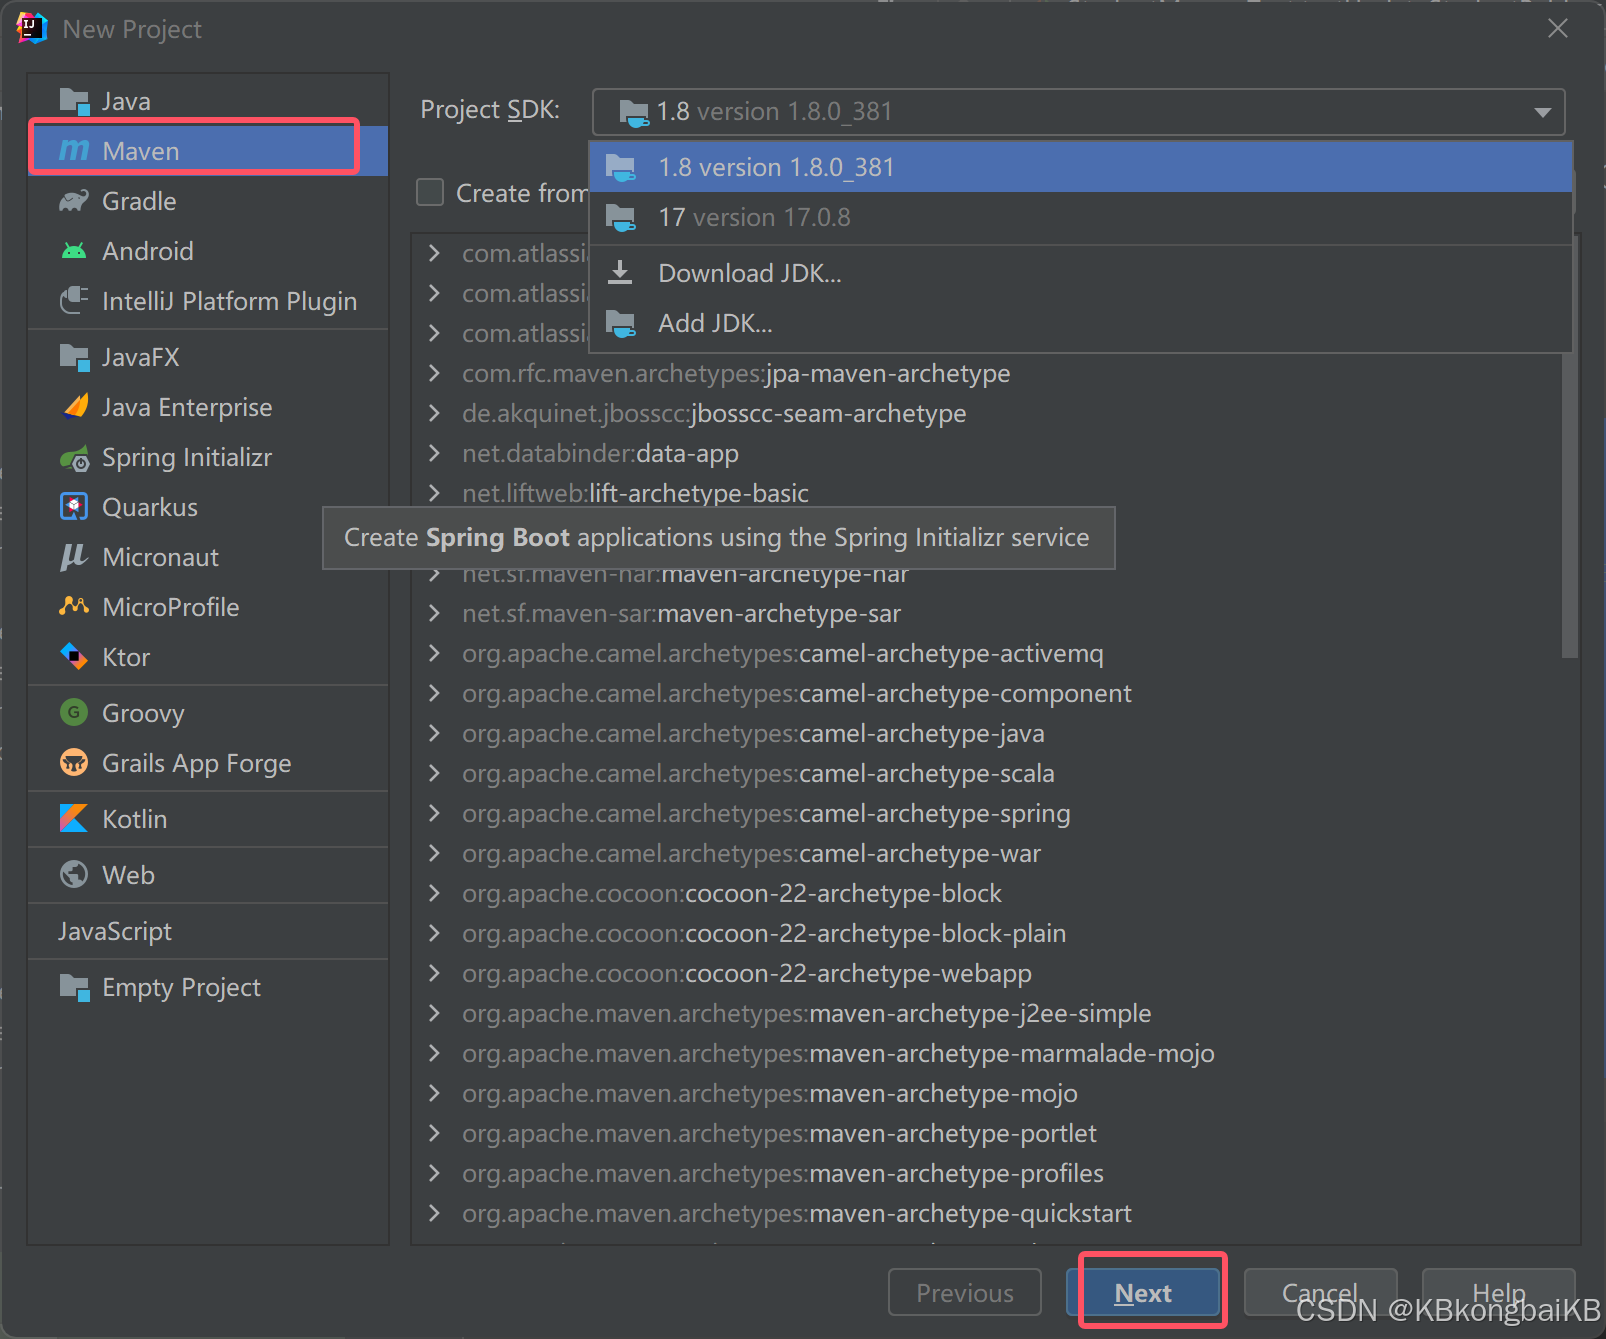Click the Android robot icon
This screenshot has width=1606, height=1339.
click(x=74, y=251)
